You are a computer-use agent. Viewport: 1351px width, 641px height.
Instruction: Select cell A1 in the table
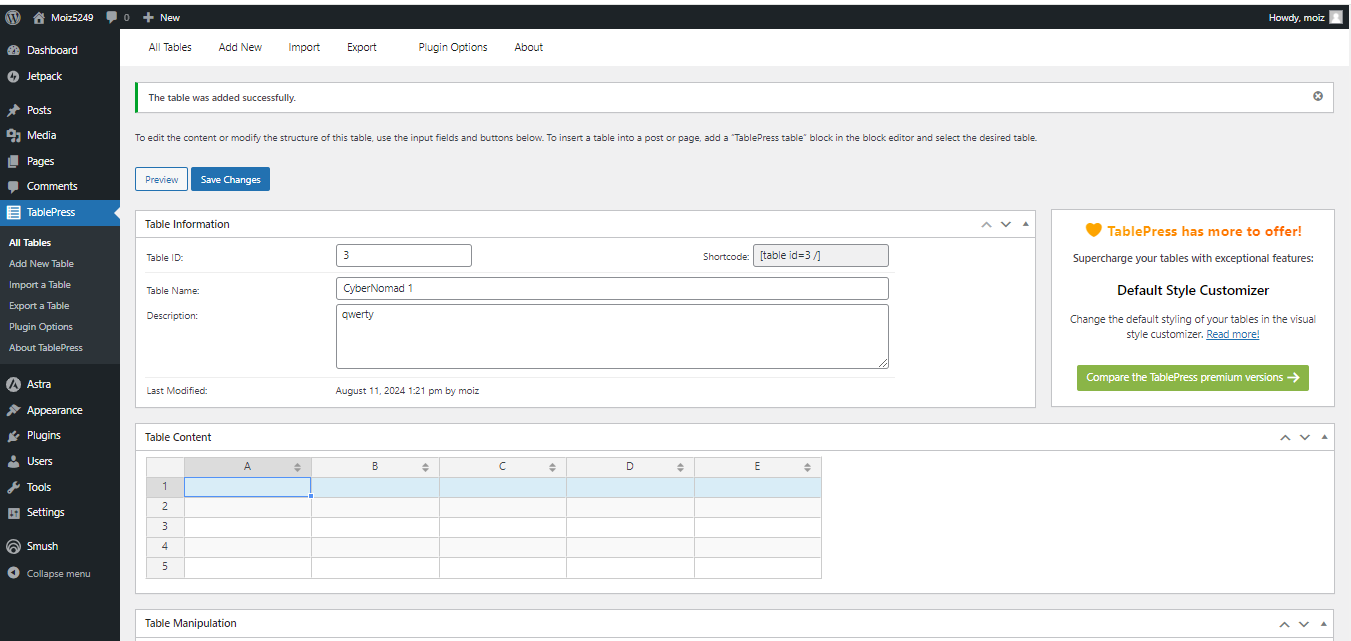tap(248, 487)
